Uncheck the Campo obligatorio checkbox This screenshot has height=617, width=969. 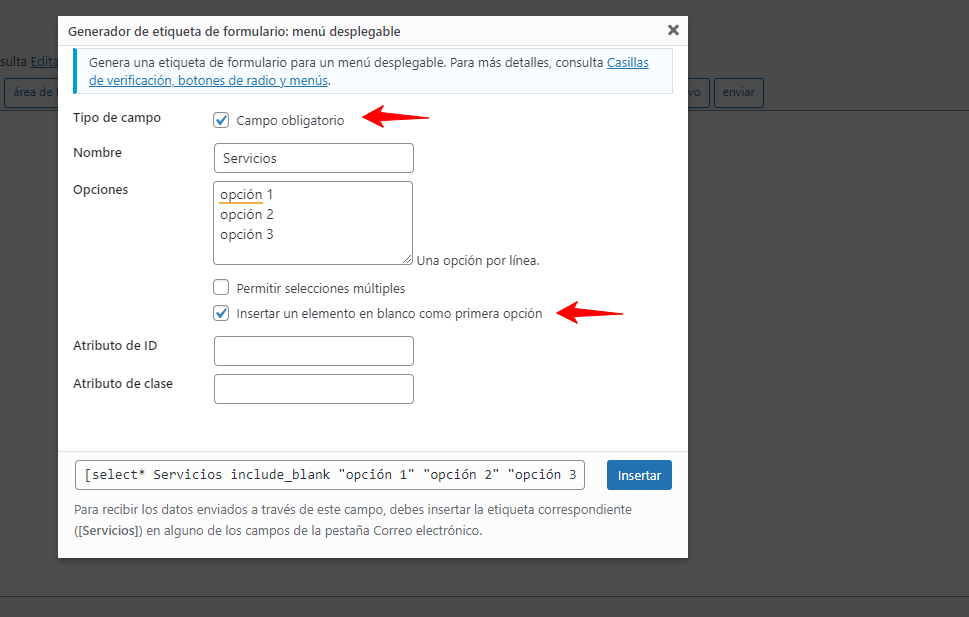pos(221,120)
